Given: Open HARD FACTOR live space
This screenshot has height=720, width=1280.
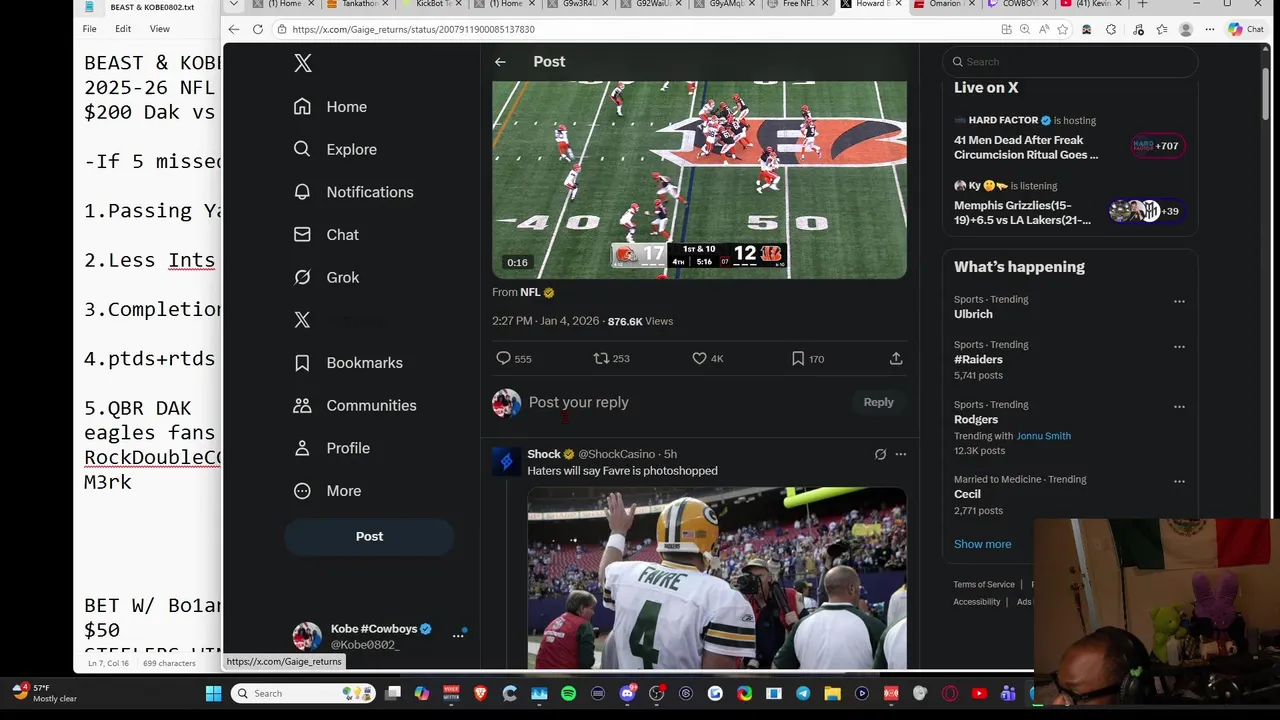Looking at the screenshot, I should 1072,137.
